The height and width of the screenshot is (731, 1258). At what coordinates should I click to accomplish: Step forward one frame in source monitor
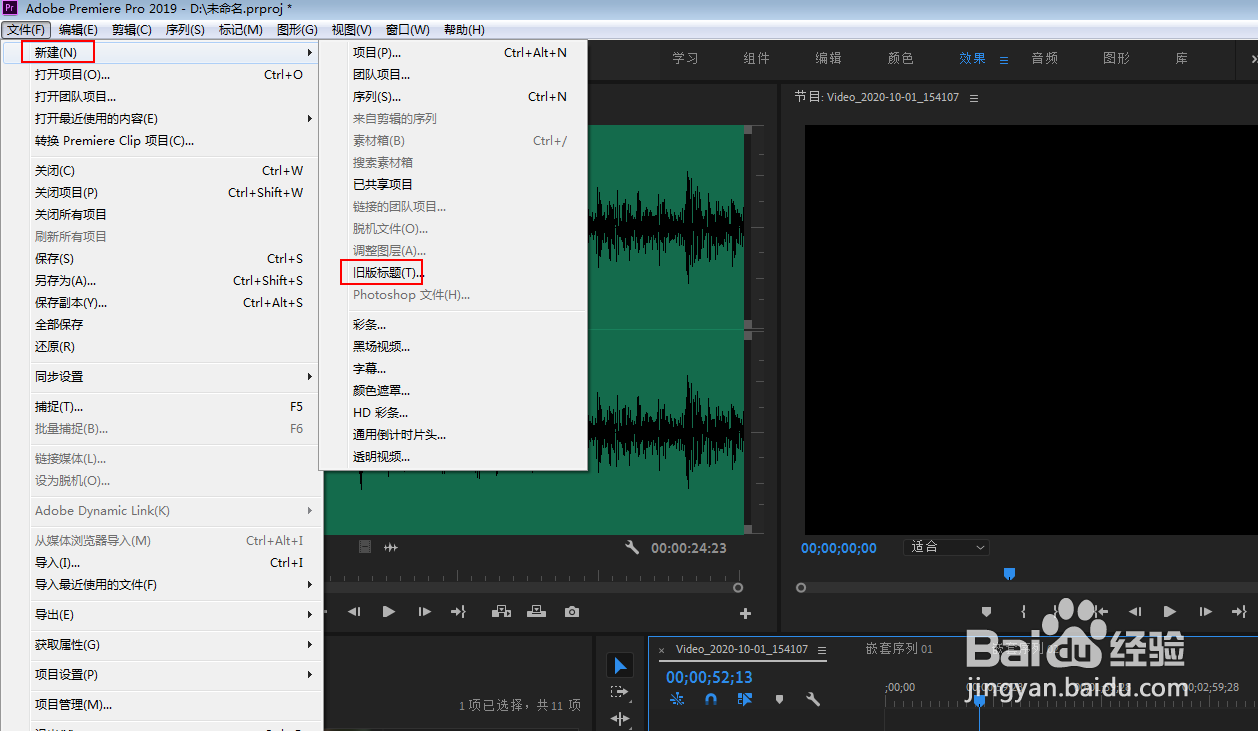point(425,612)
